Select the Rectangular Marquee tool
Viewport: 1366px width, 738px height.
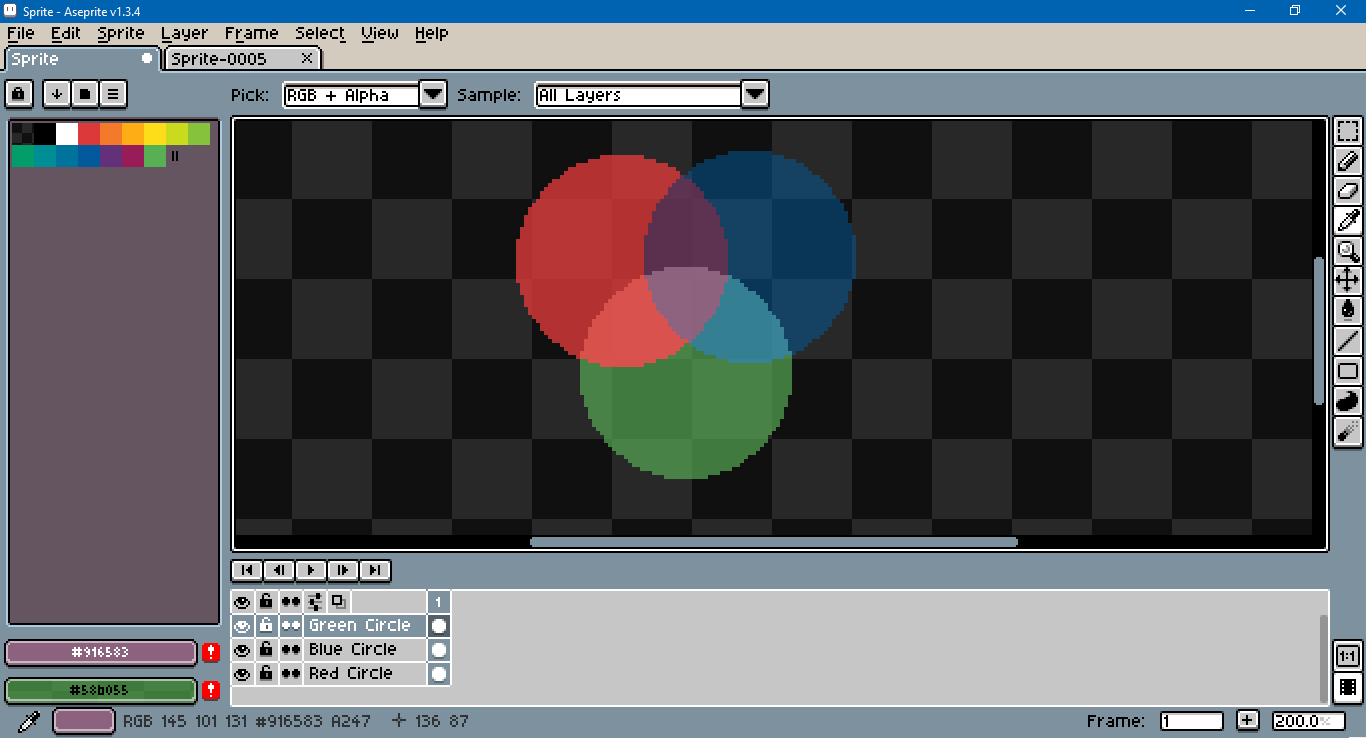(1348, 131)
